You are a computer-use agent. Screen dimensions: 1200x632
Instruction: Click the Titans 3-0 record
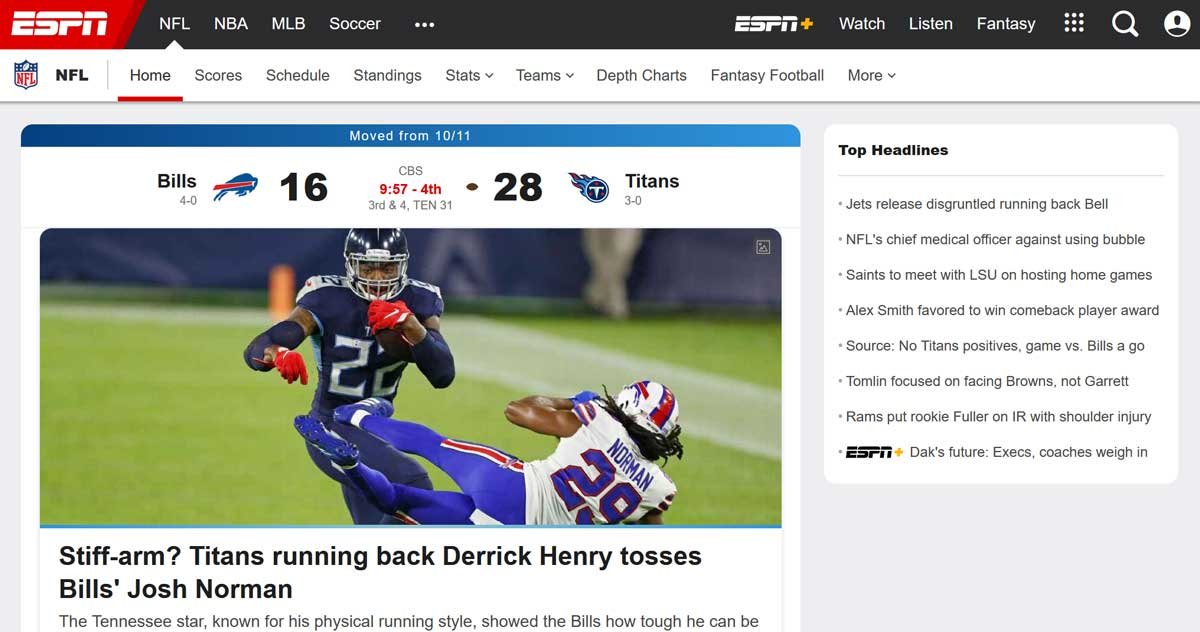[633, 201]
